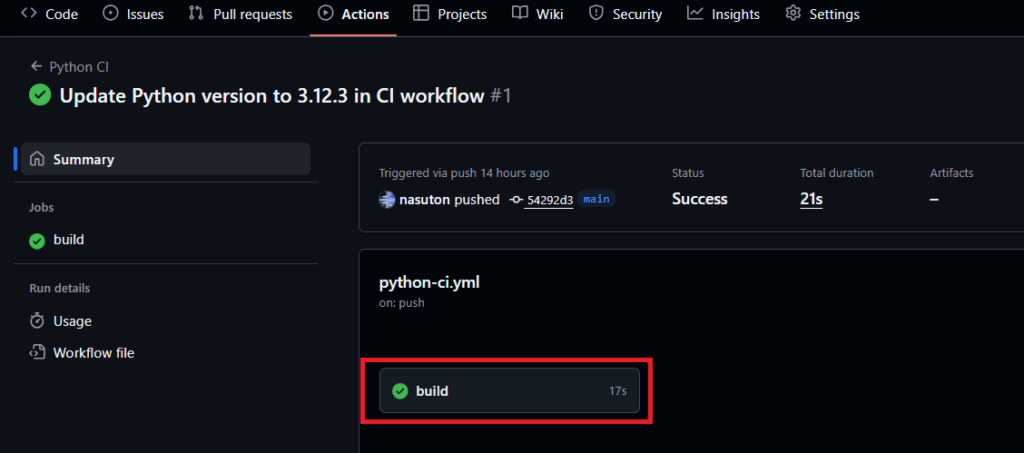Go to Pull requests tab
This screenshot has width=1024, height=453.
coord(241,14)
